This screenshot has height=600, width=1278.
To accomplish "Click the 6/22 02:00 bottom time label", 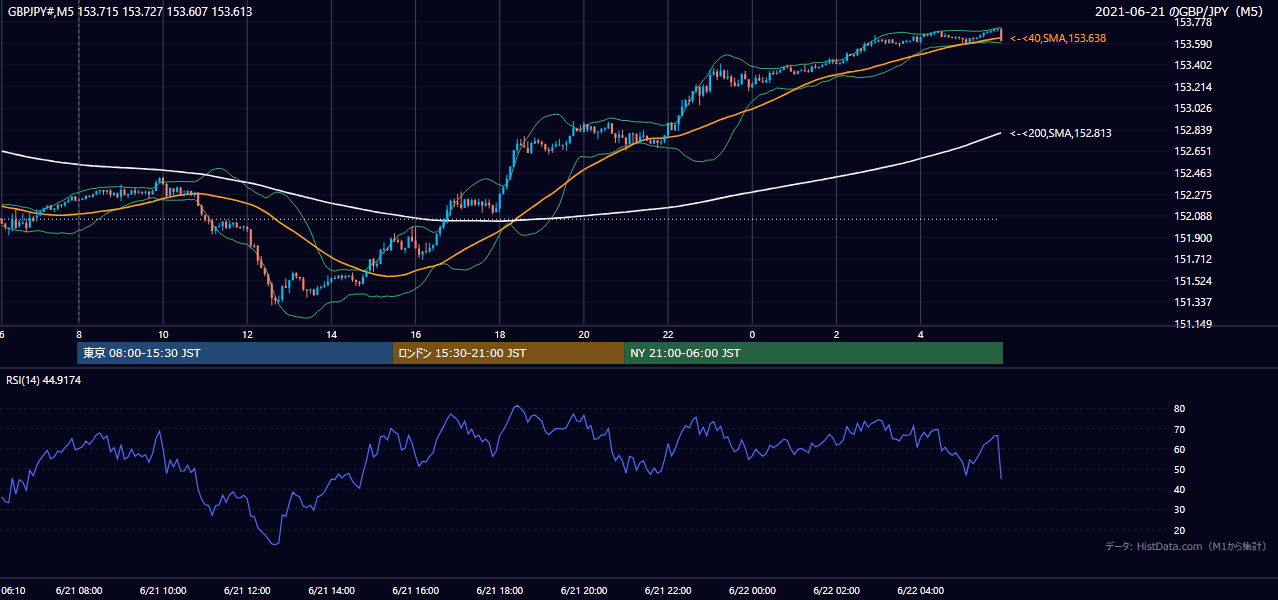I will pyautogui.click(x=835, y=591).
